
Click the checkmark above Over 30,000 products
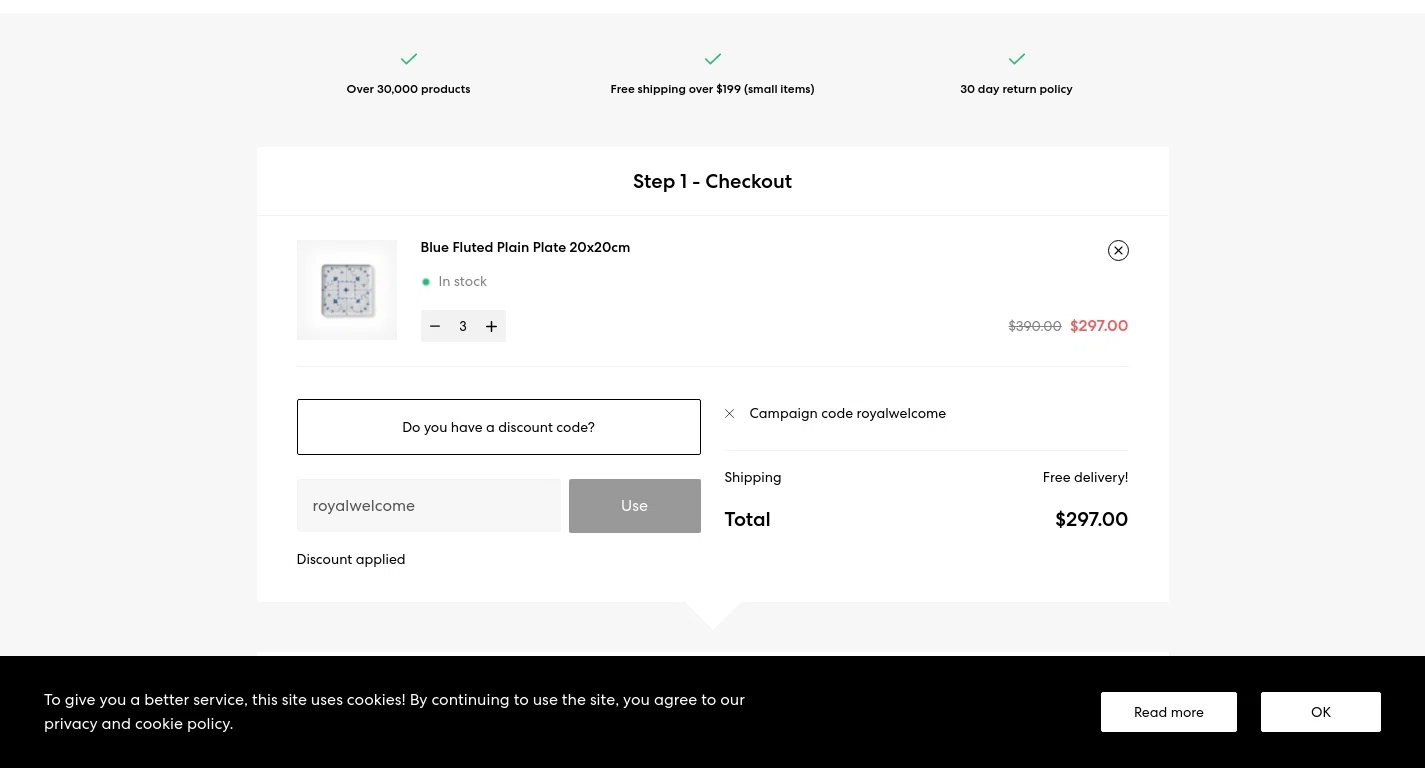pos(408,59)
